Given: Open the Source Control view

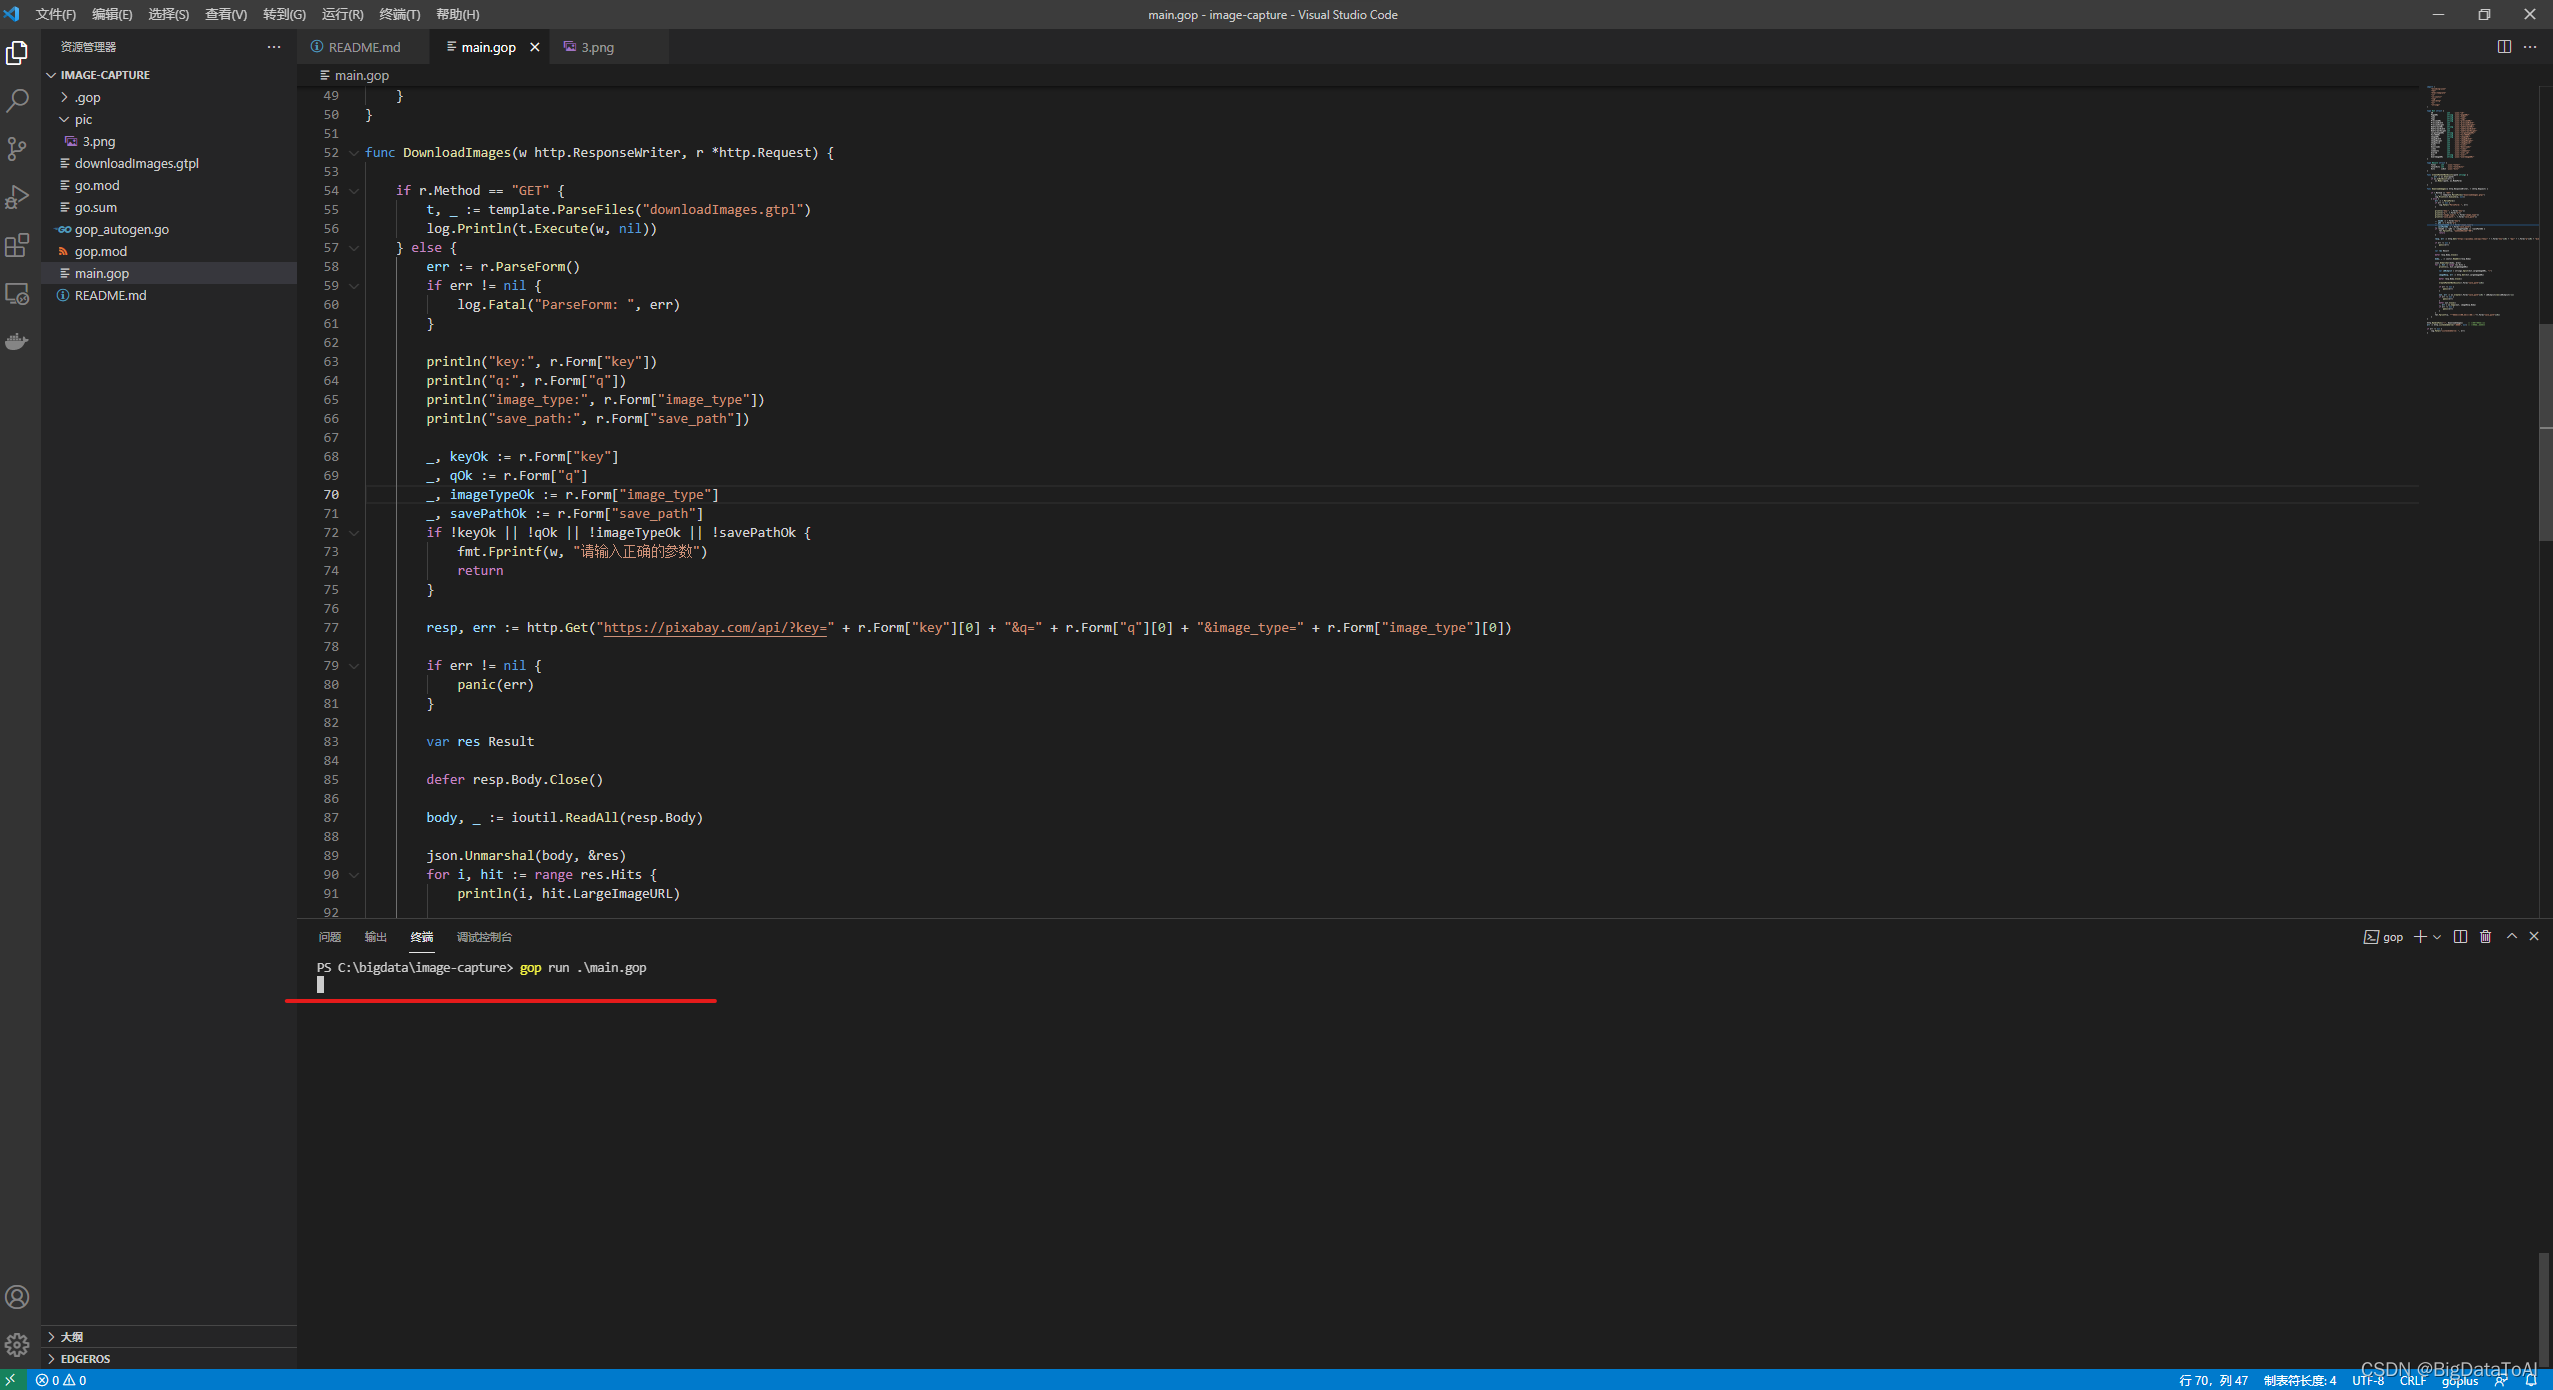Looking at the screenshot, I should point(17,149).
